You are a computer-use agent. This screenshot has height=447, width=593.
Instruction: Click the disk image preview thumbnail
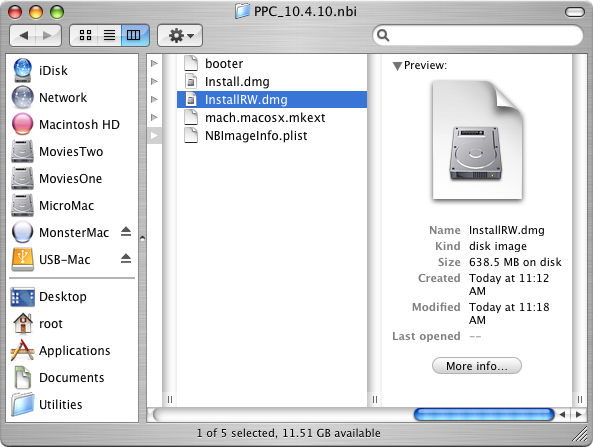(x=477, y=140)
